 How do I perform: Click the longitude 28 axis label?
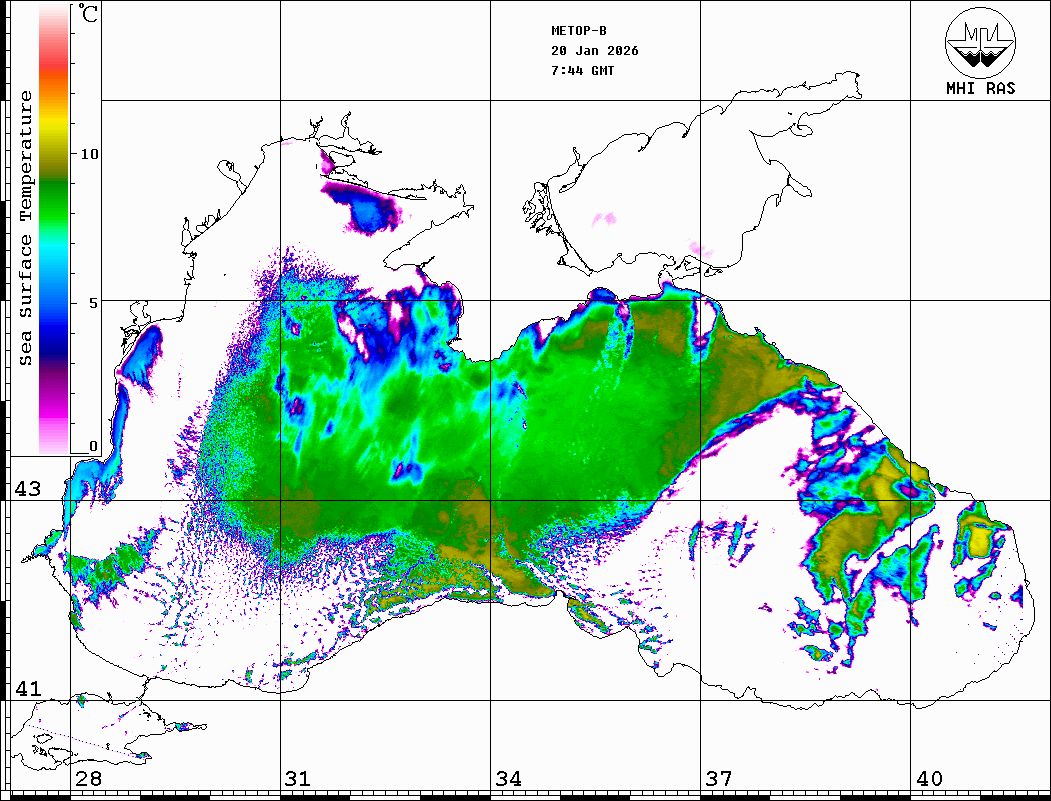(88, 779)
